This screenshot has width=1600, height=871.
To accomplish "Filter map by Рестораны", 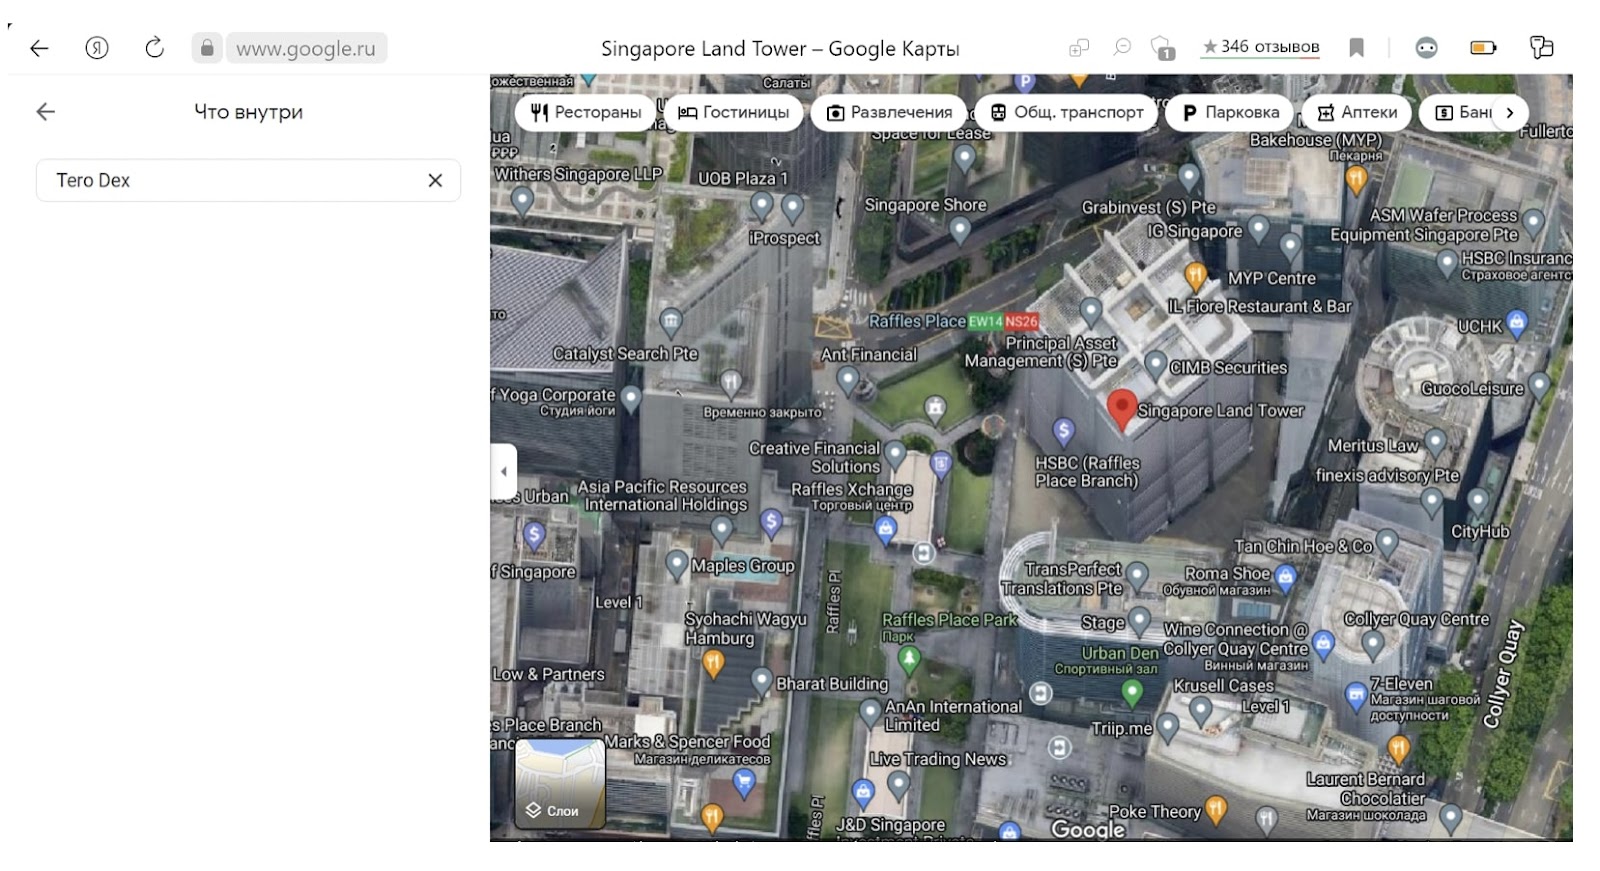I will click(x=586, y=112).
